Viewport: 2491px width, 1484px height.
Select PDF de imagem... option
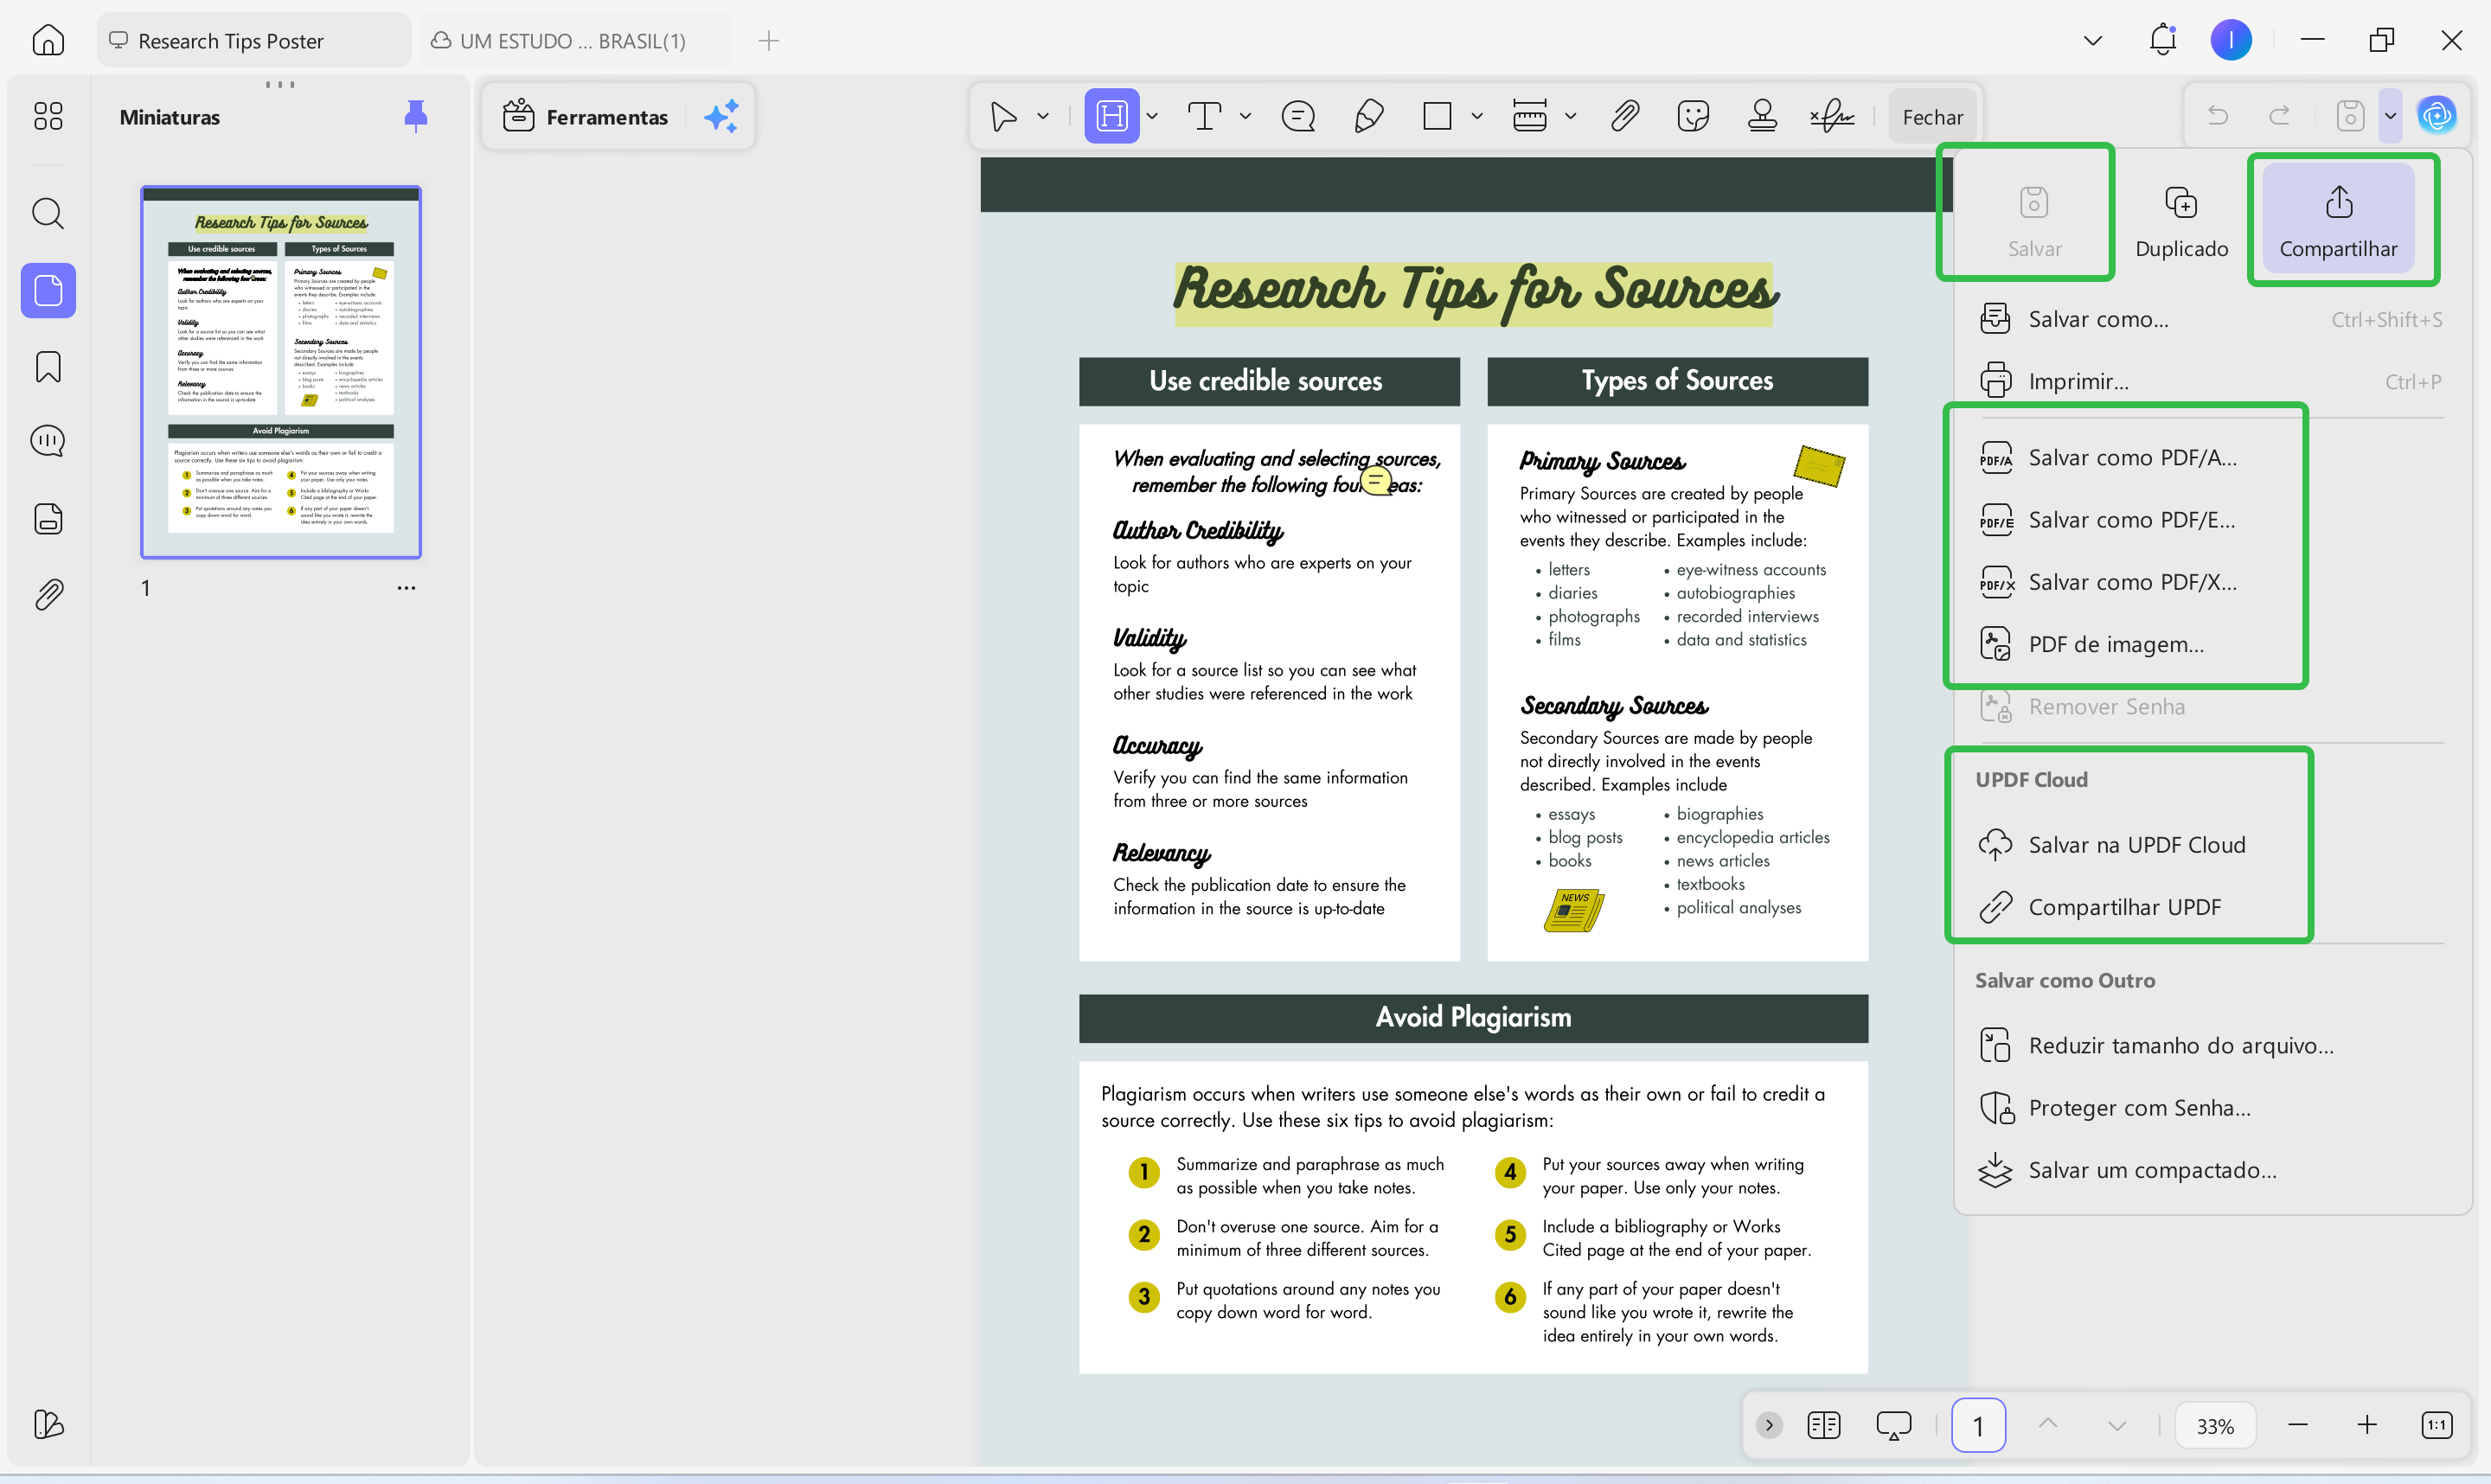tap(2210, 644)
